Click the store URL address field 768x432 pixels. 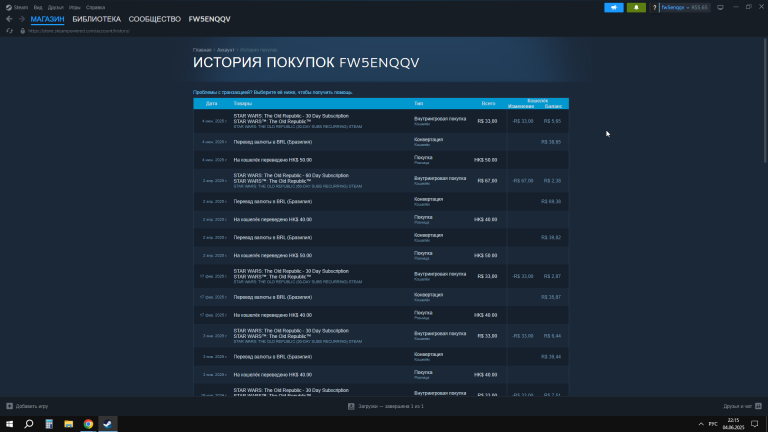(x=79, y=31)
